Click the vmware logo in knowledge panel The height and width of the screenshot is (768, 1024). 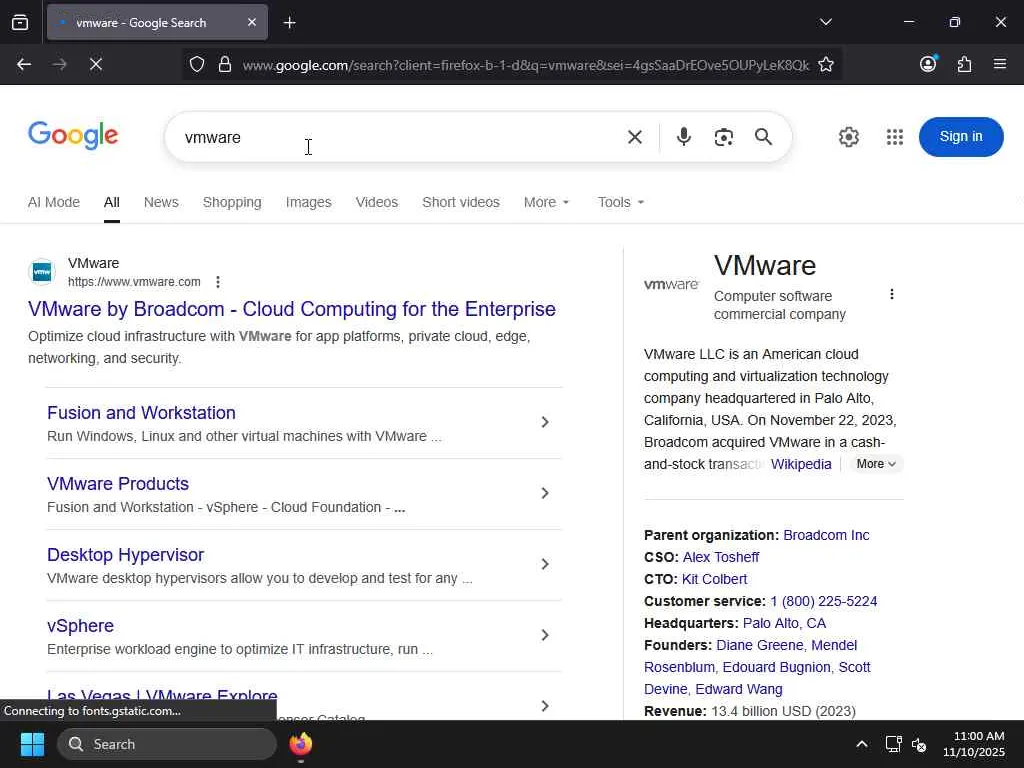coord(671,285)
